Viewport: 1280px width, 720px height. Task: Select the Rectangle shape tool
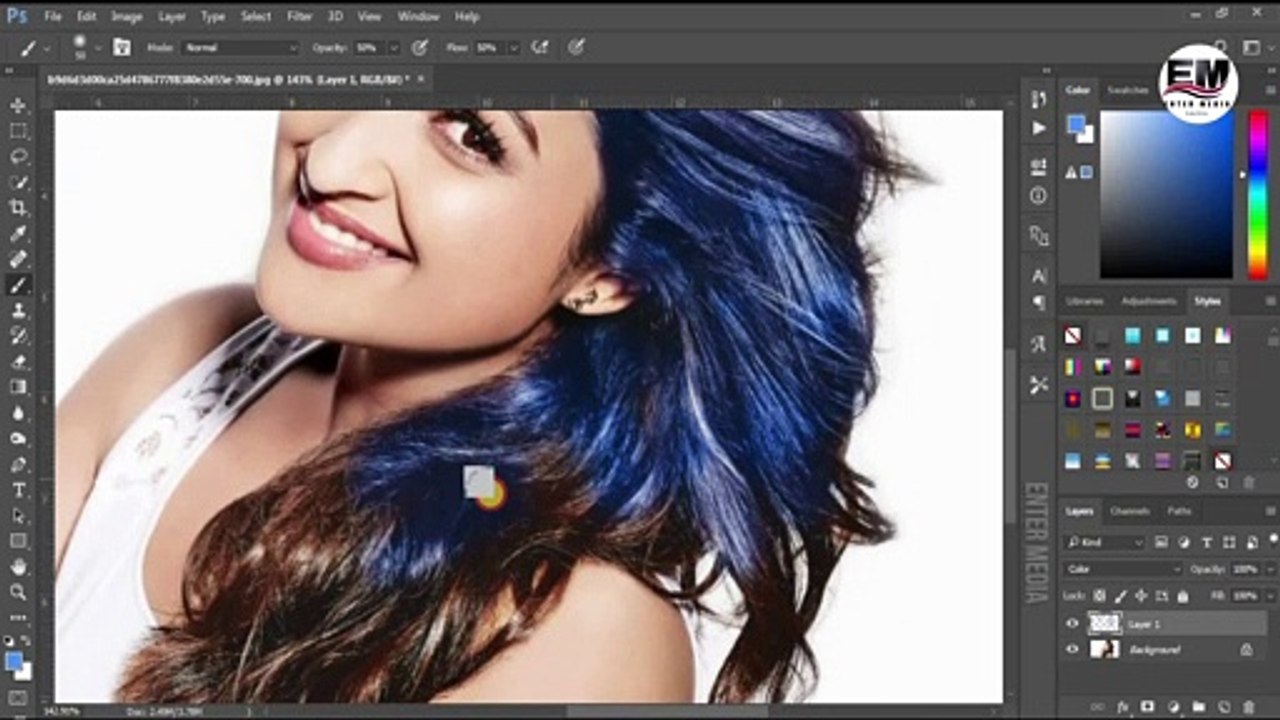pyautogui.click(x=18, y=541)
